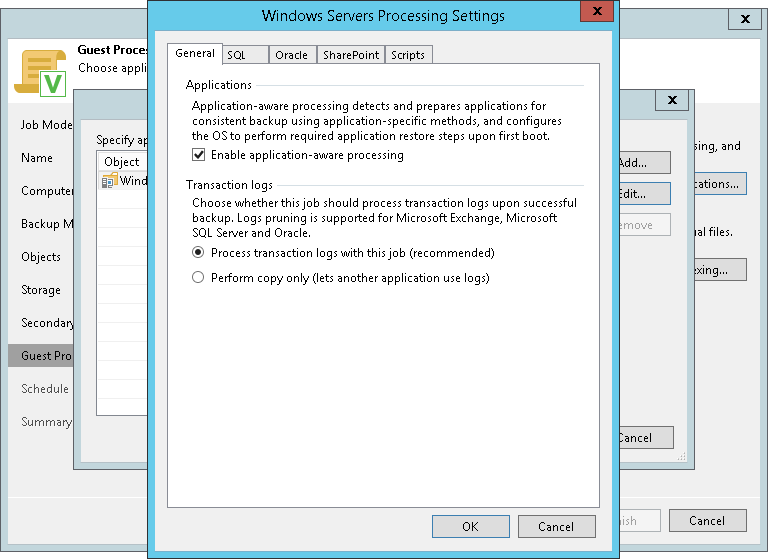Click Add button in the object list dialog
The image size is (768, 559).
(645, 163)
